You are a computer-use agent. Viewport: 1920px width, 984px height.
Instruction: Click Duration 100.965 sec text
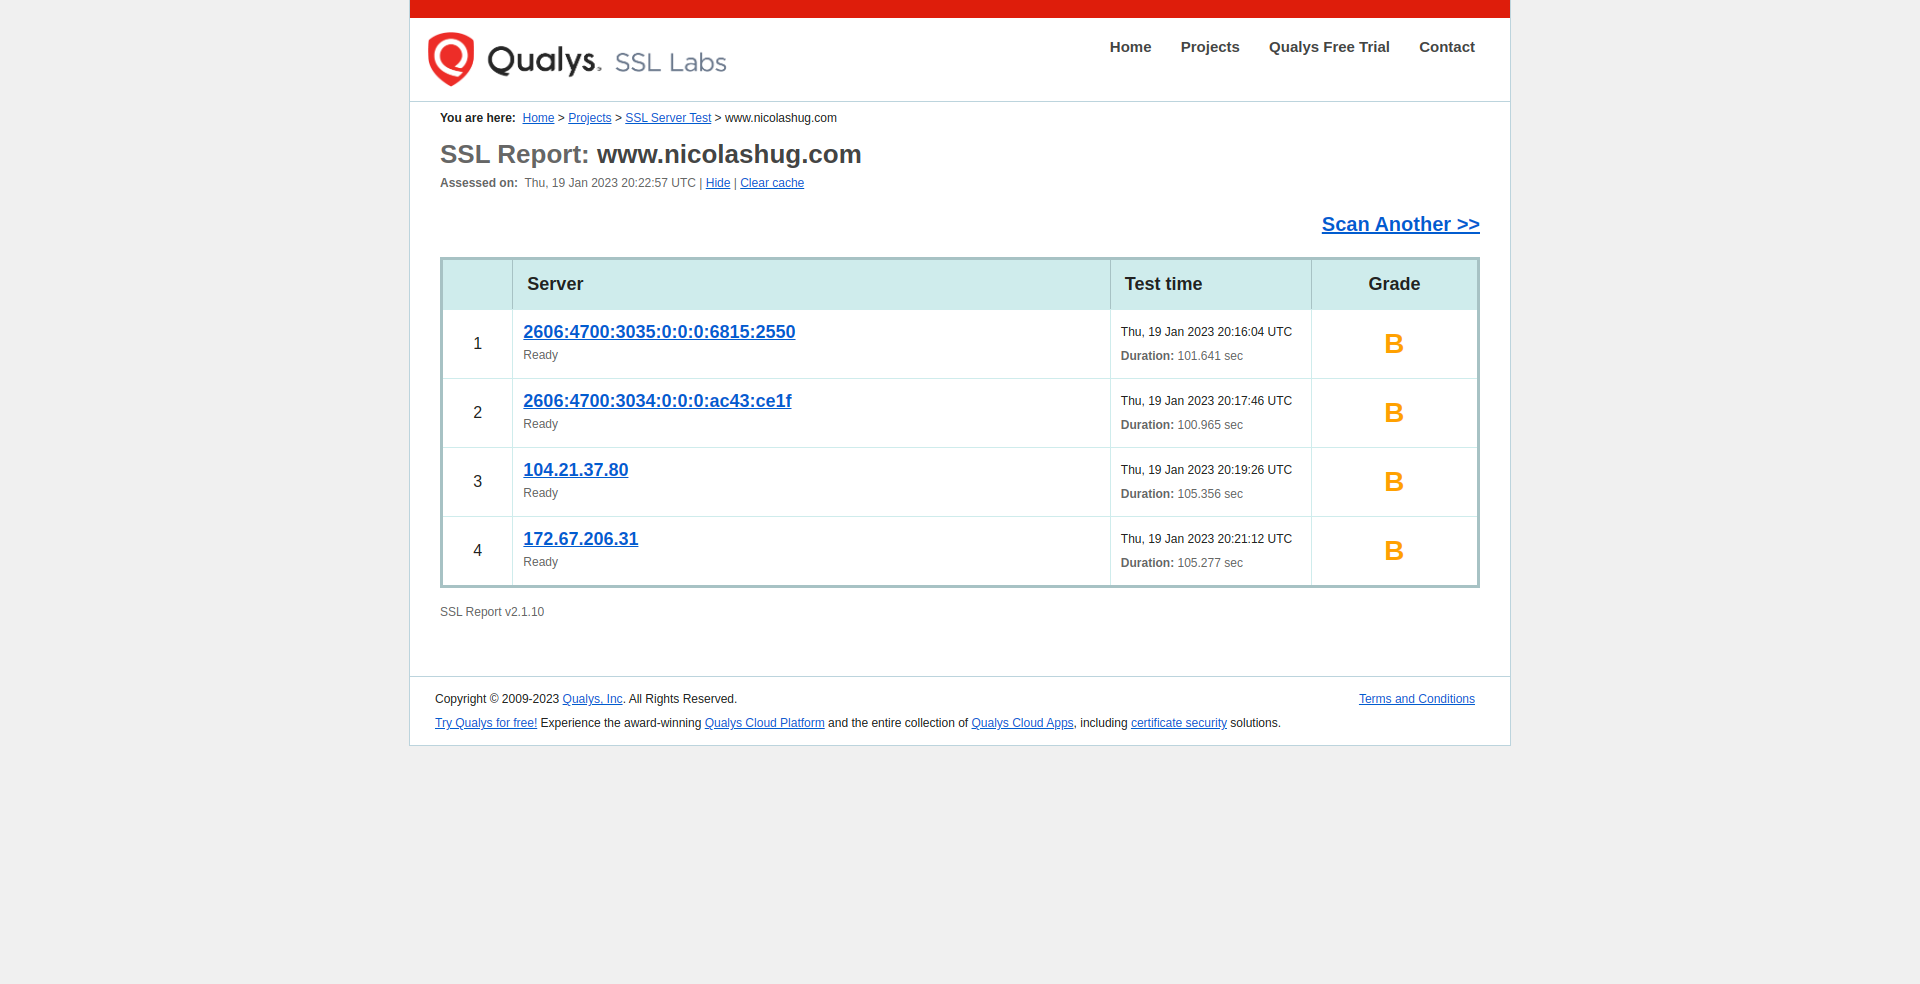1182,425
